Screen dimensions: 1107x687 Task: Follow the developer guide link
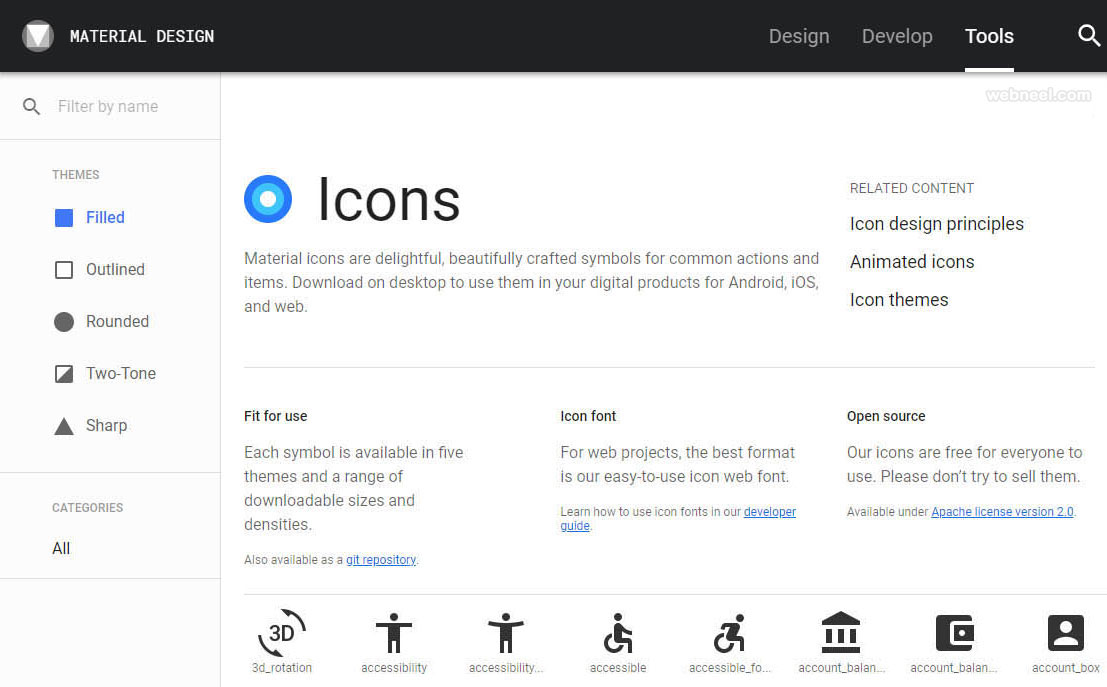(x=770, y=512)
